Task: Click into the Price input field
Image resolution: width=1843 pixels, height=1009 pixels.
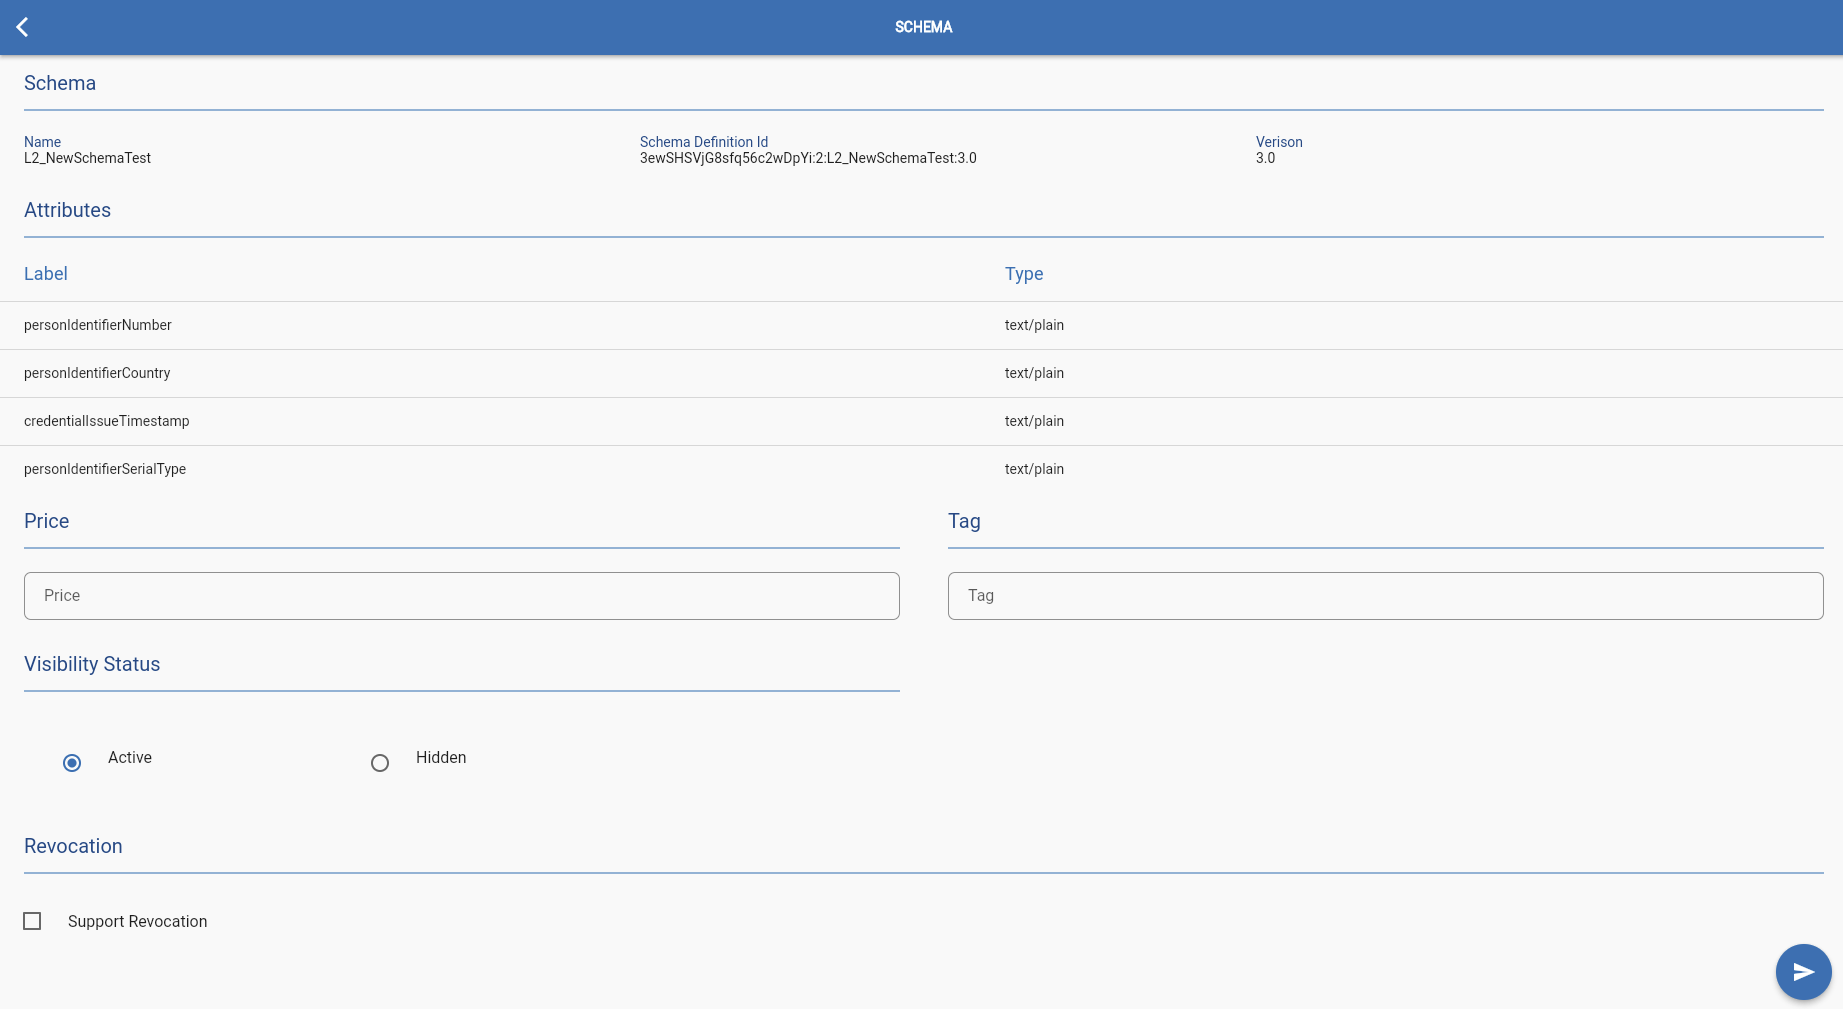Action: [x=462, y=596]
